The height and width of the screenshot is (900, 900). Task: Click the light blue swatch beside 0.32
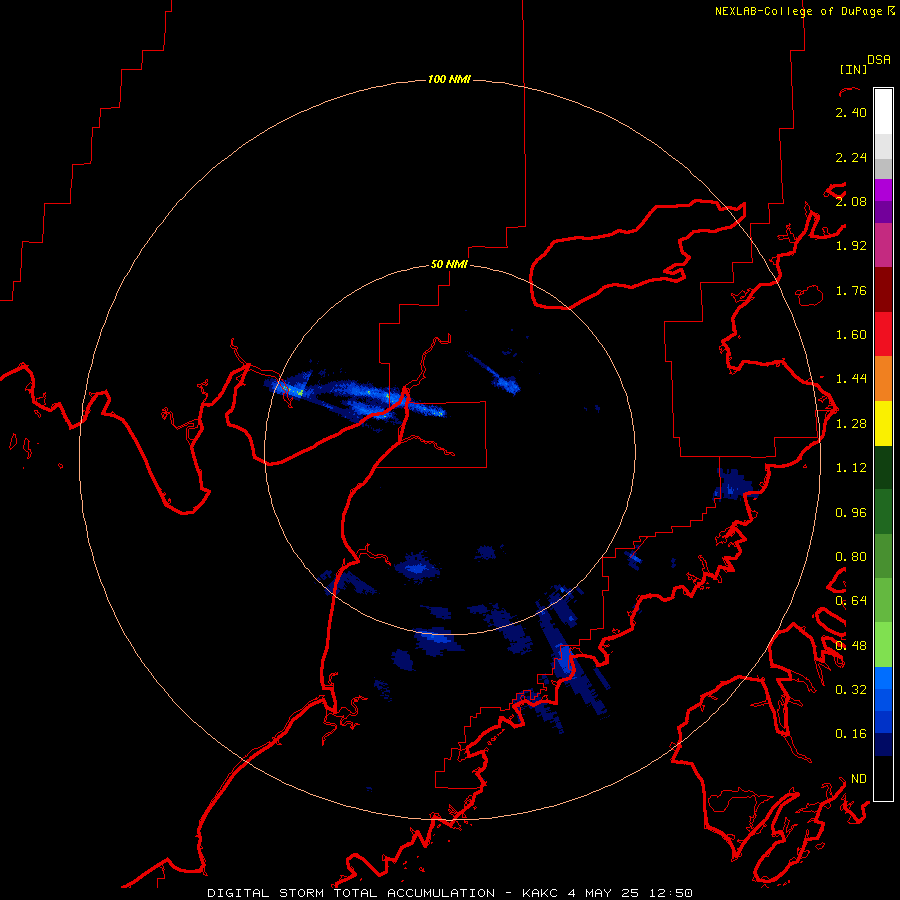883,678
